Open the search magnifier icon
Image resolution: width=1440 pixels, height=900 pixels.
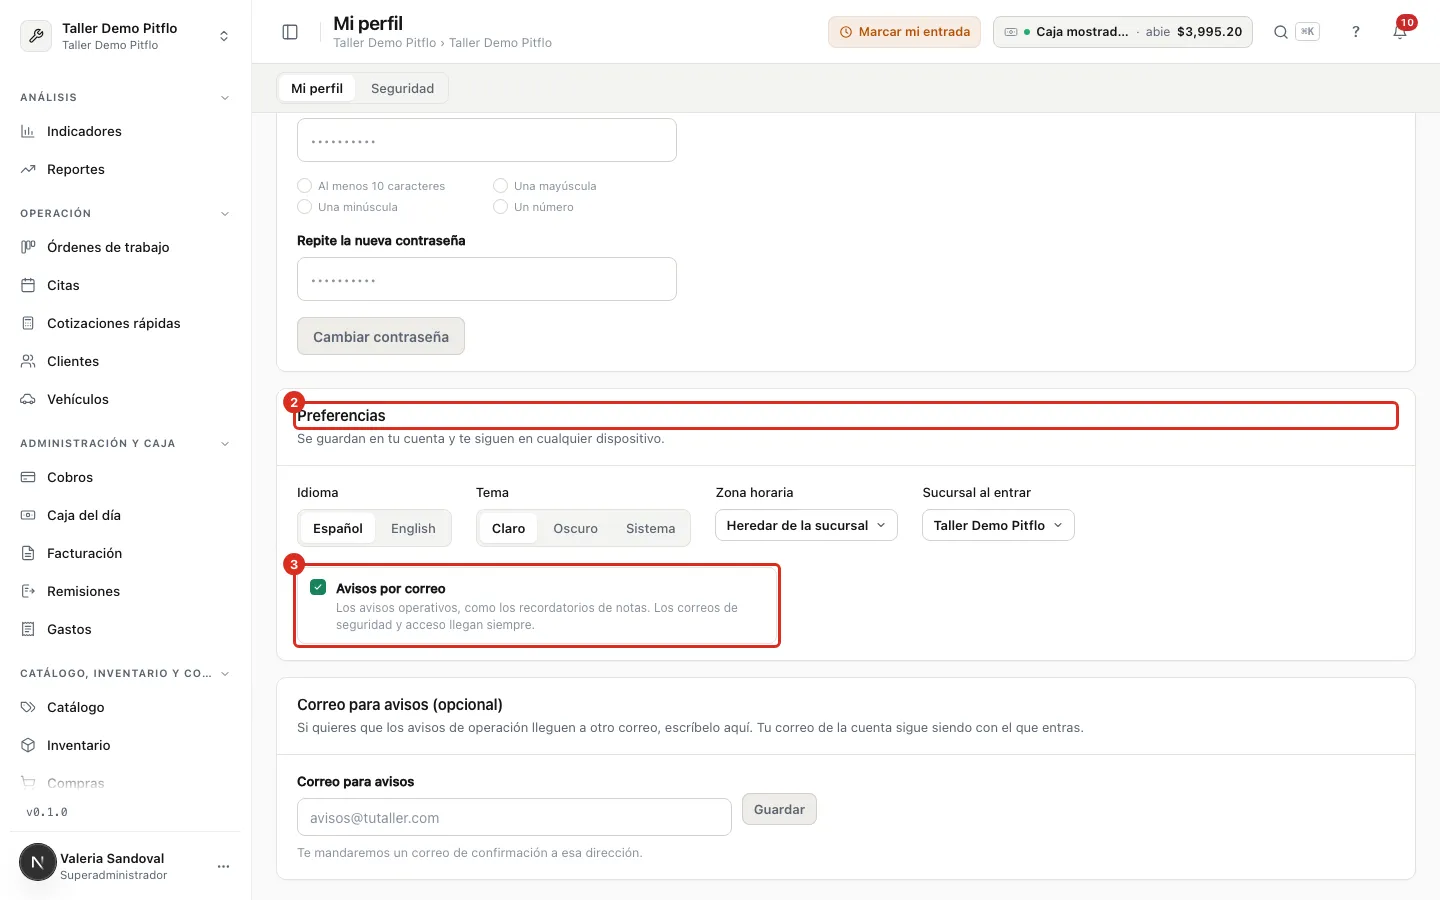pos(1280,32)
